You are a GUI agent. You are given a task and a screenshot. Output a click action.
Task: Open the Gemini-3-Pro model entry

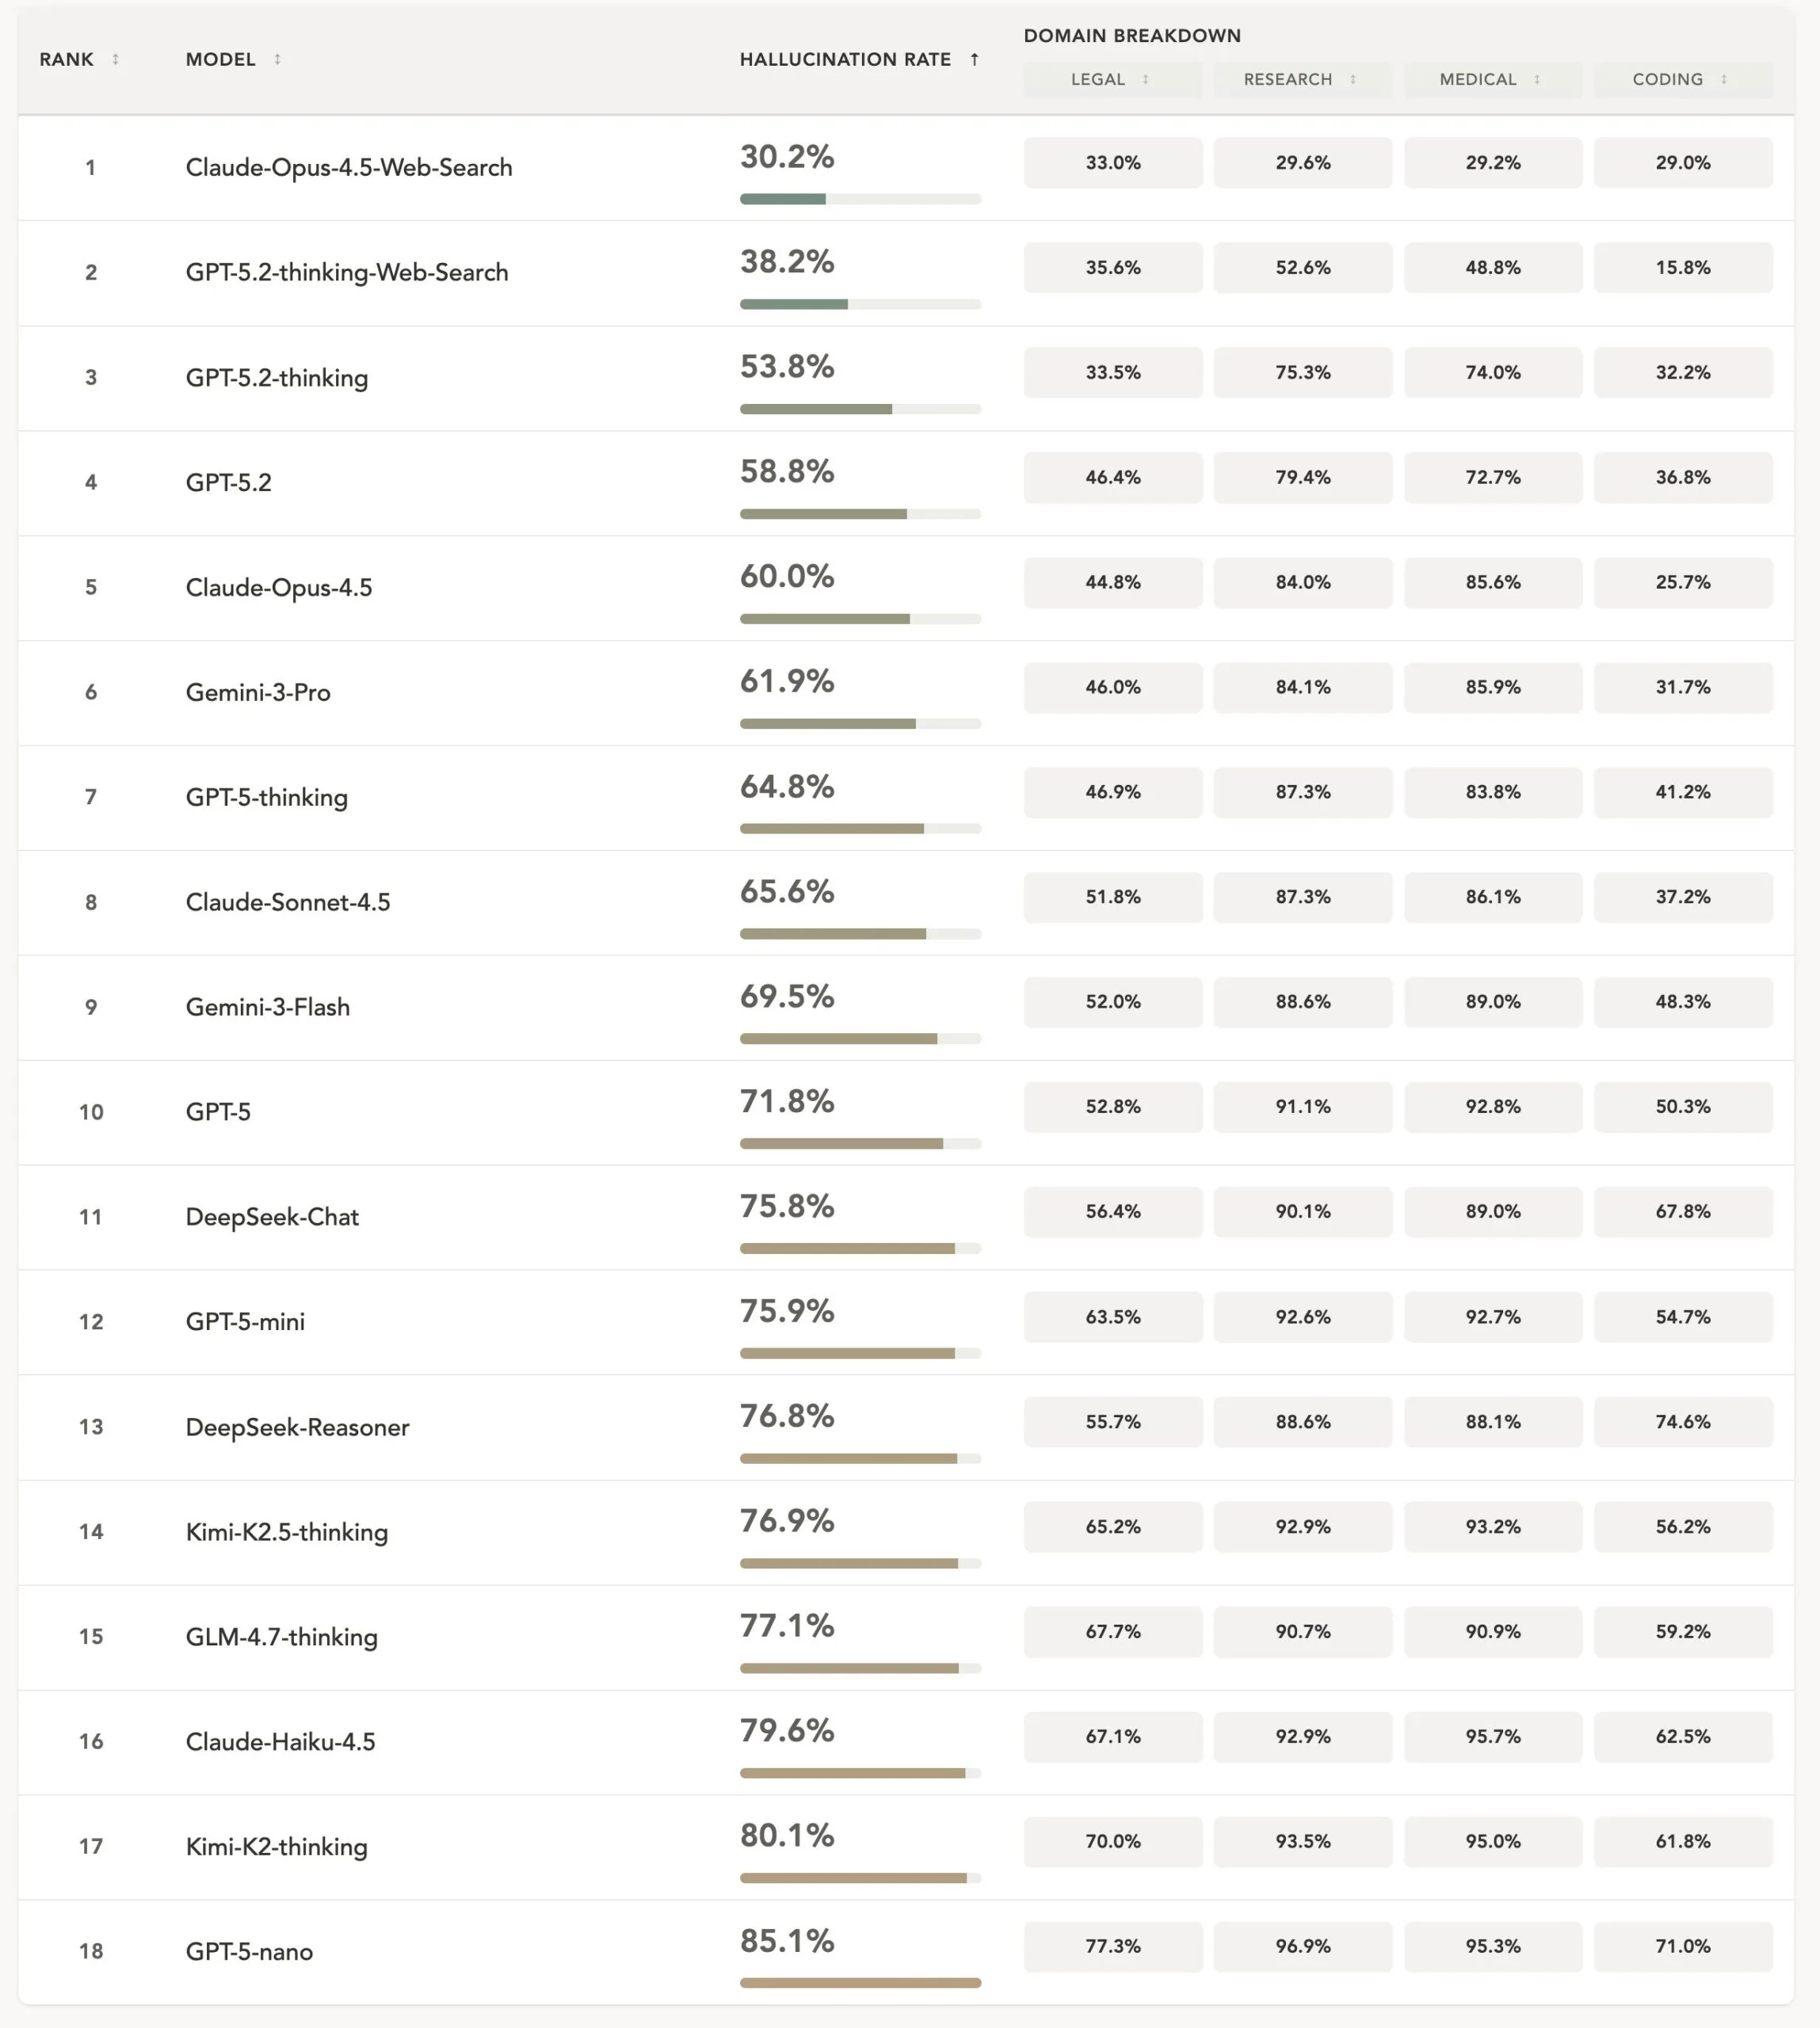pos(258,692)
